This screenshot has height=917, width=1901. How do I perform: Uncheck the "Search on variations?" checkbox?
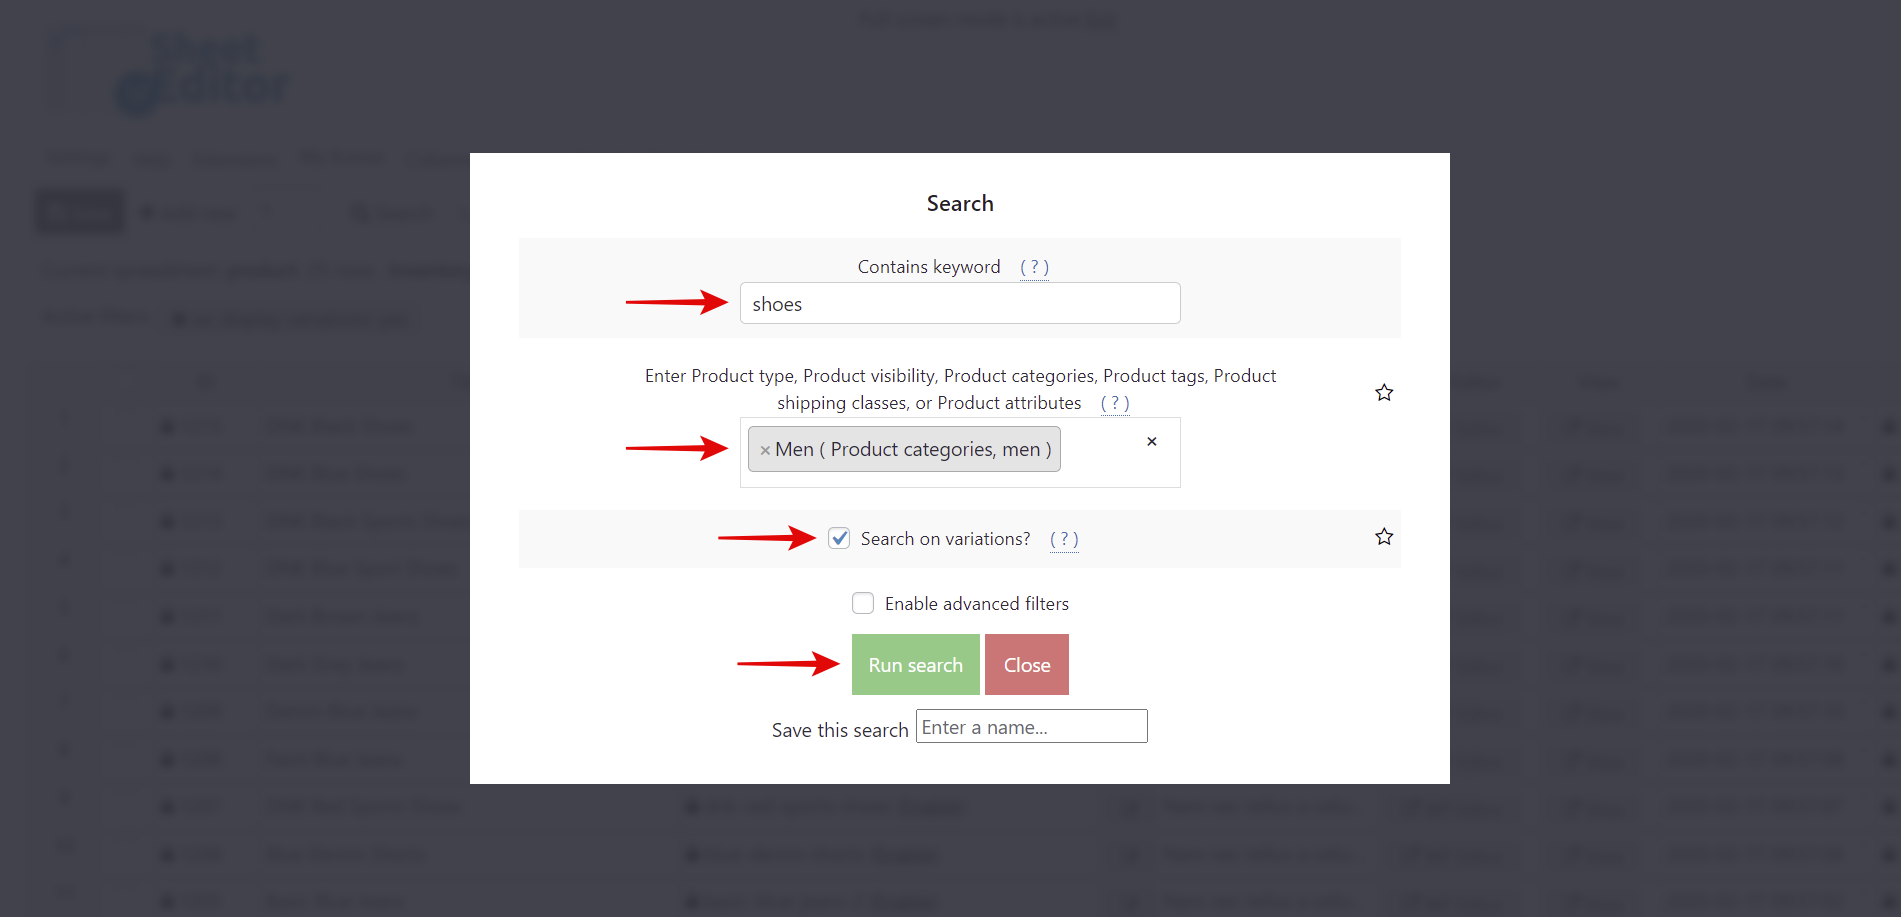[x=839, y=538]
